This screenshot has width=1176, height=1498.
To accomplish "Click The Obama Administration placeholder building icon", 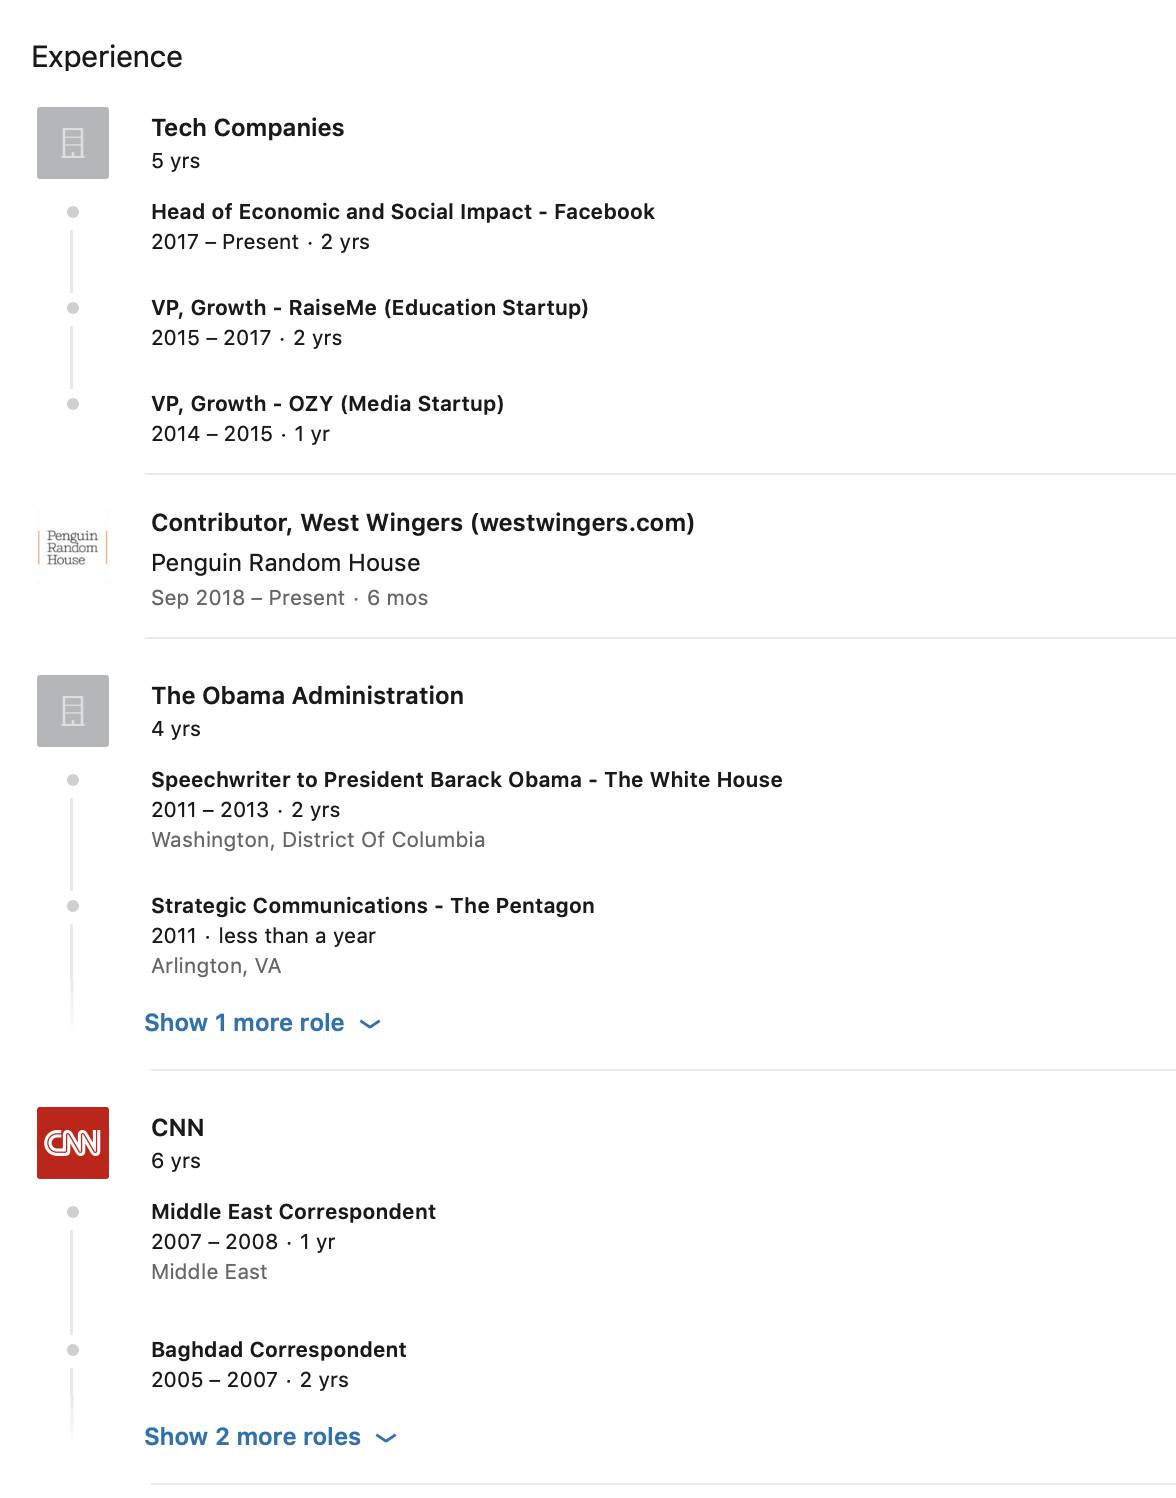I will (x=73, y=711).
